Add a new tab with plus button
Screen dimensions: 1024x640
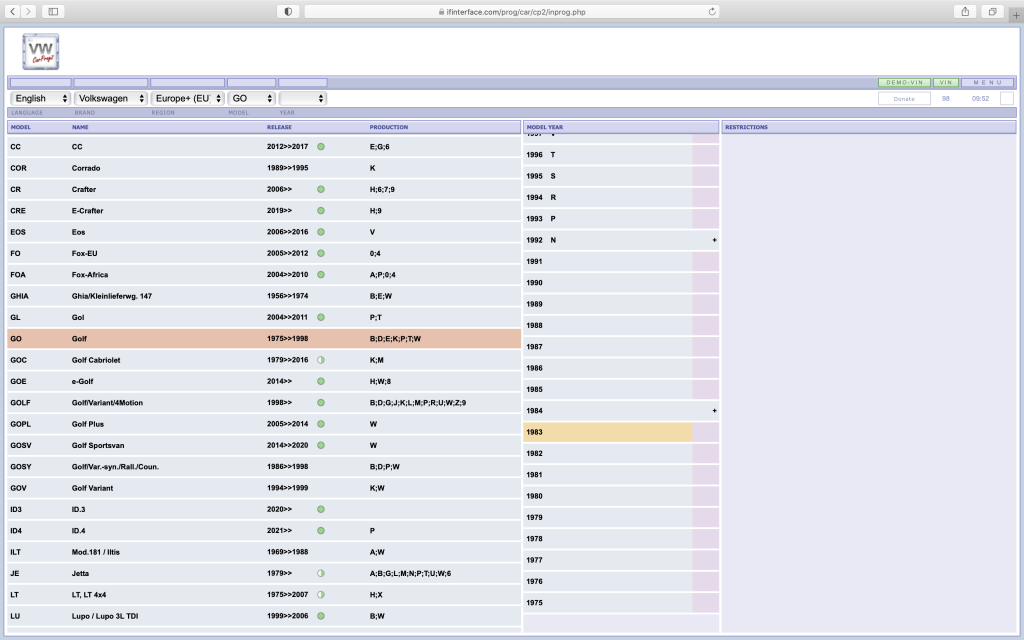pyautogui.click(x=1016, y=14)
